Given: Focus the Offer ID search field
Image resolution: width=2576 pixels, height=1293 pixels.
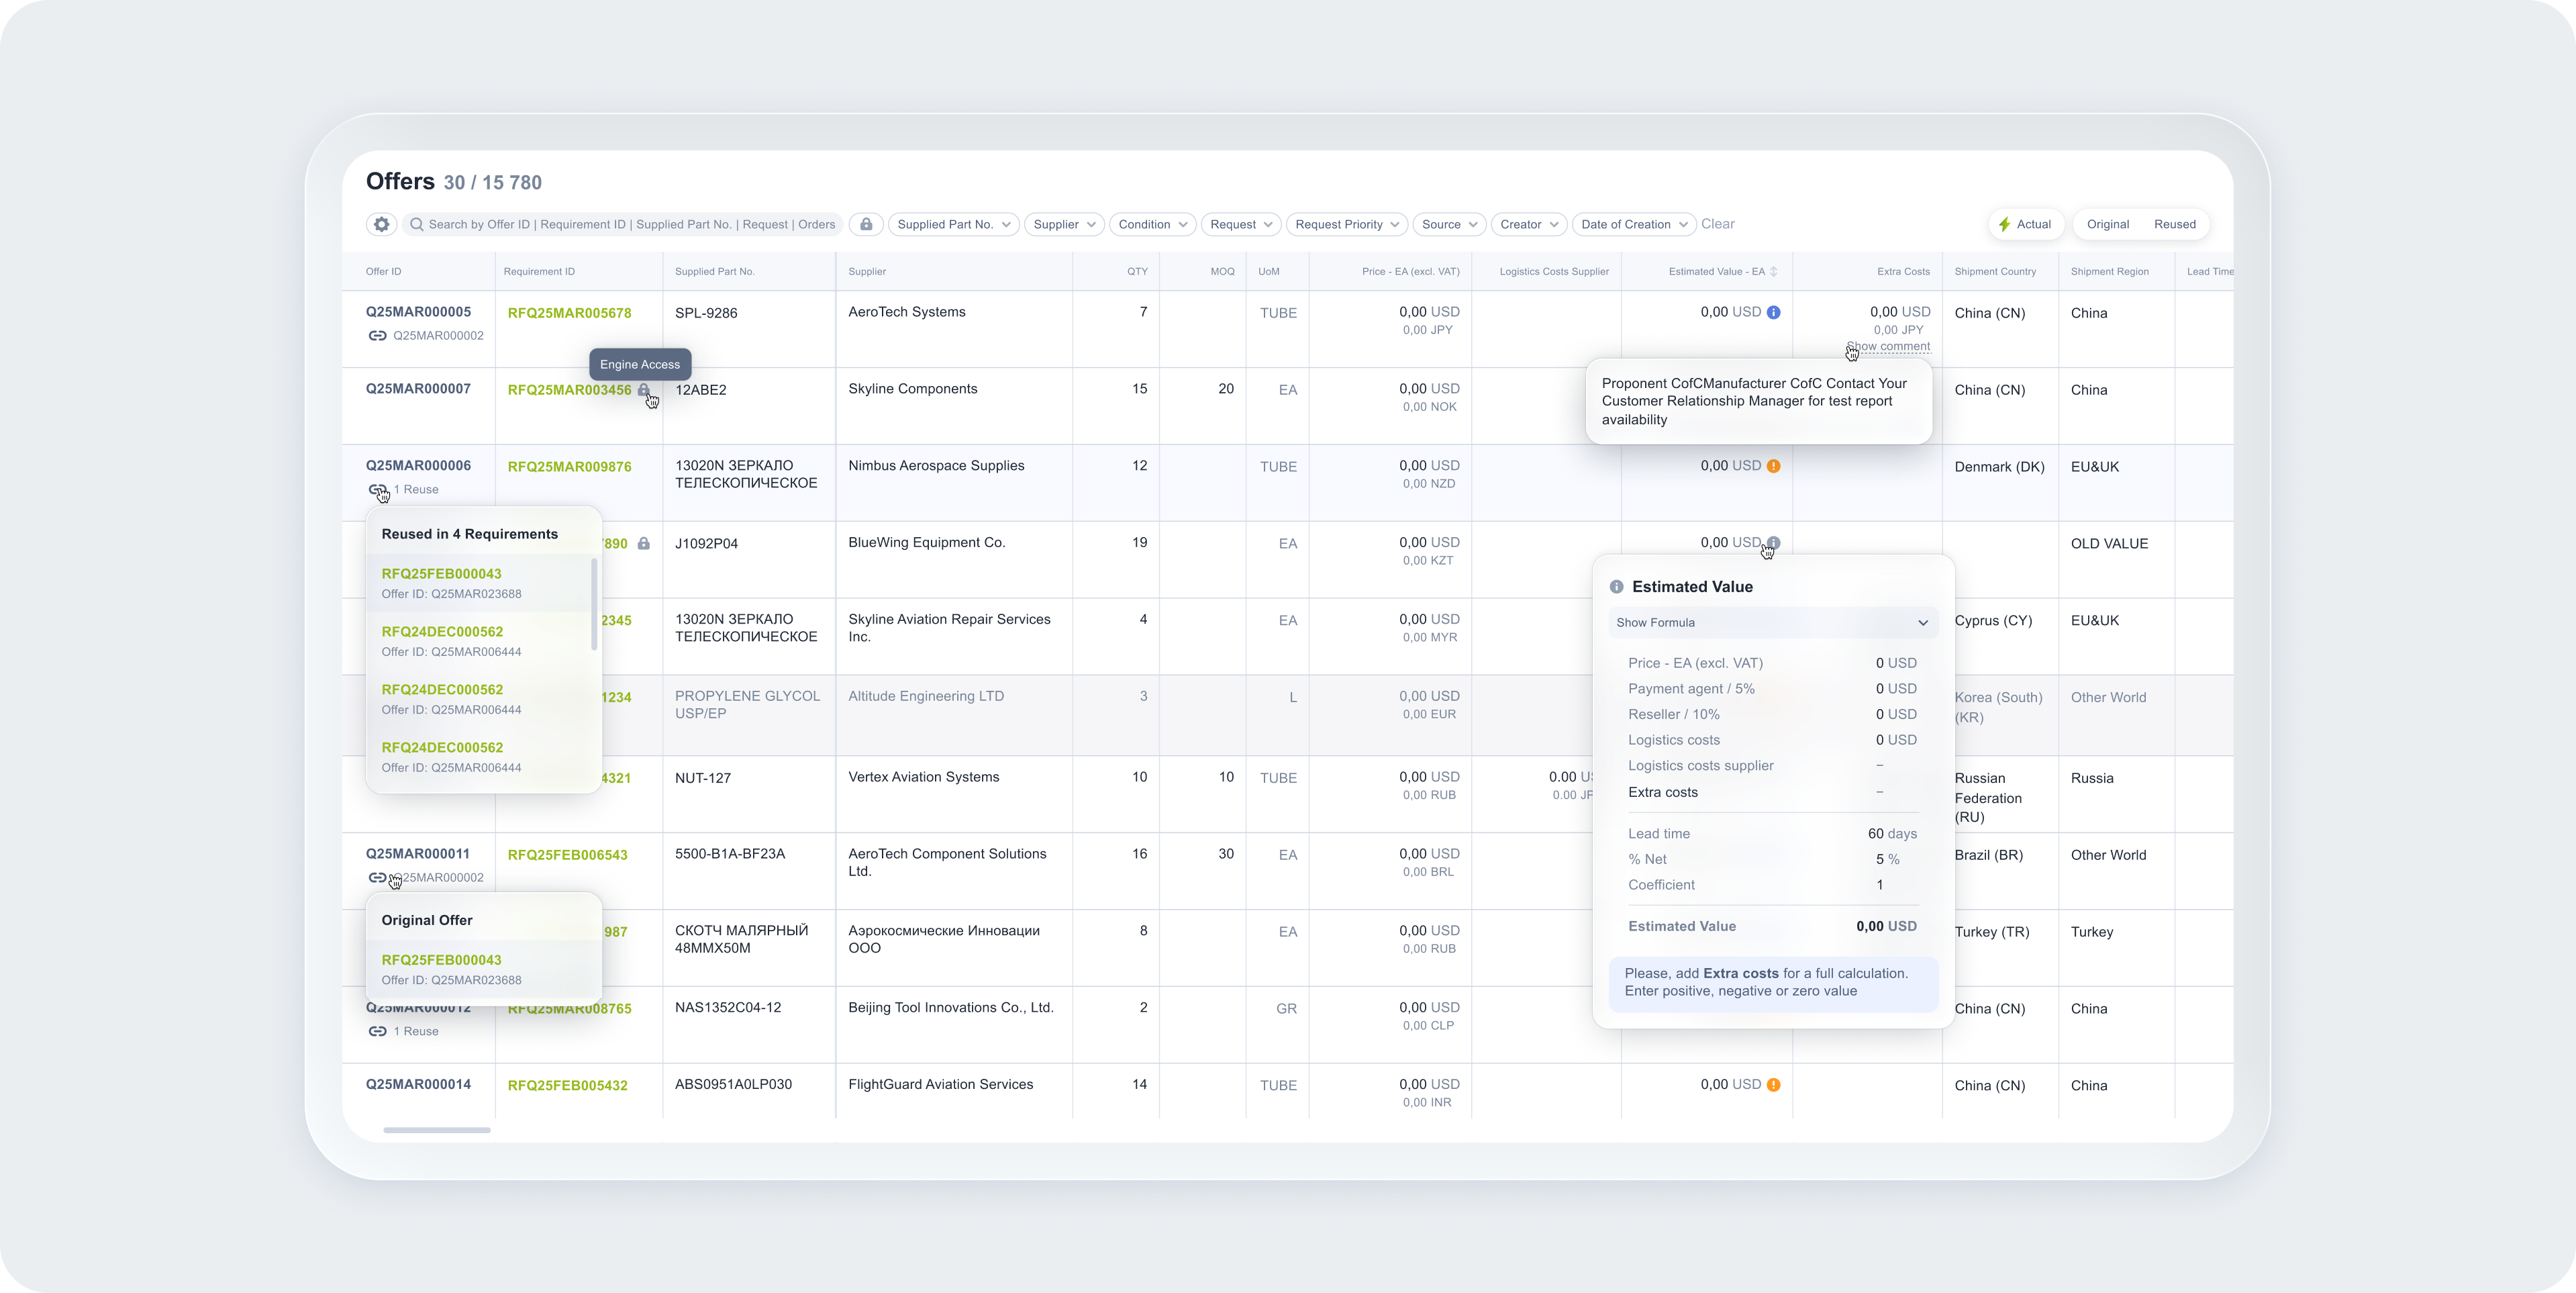Looking at the screenshot, I should 630,224.
